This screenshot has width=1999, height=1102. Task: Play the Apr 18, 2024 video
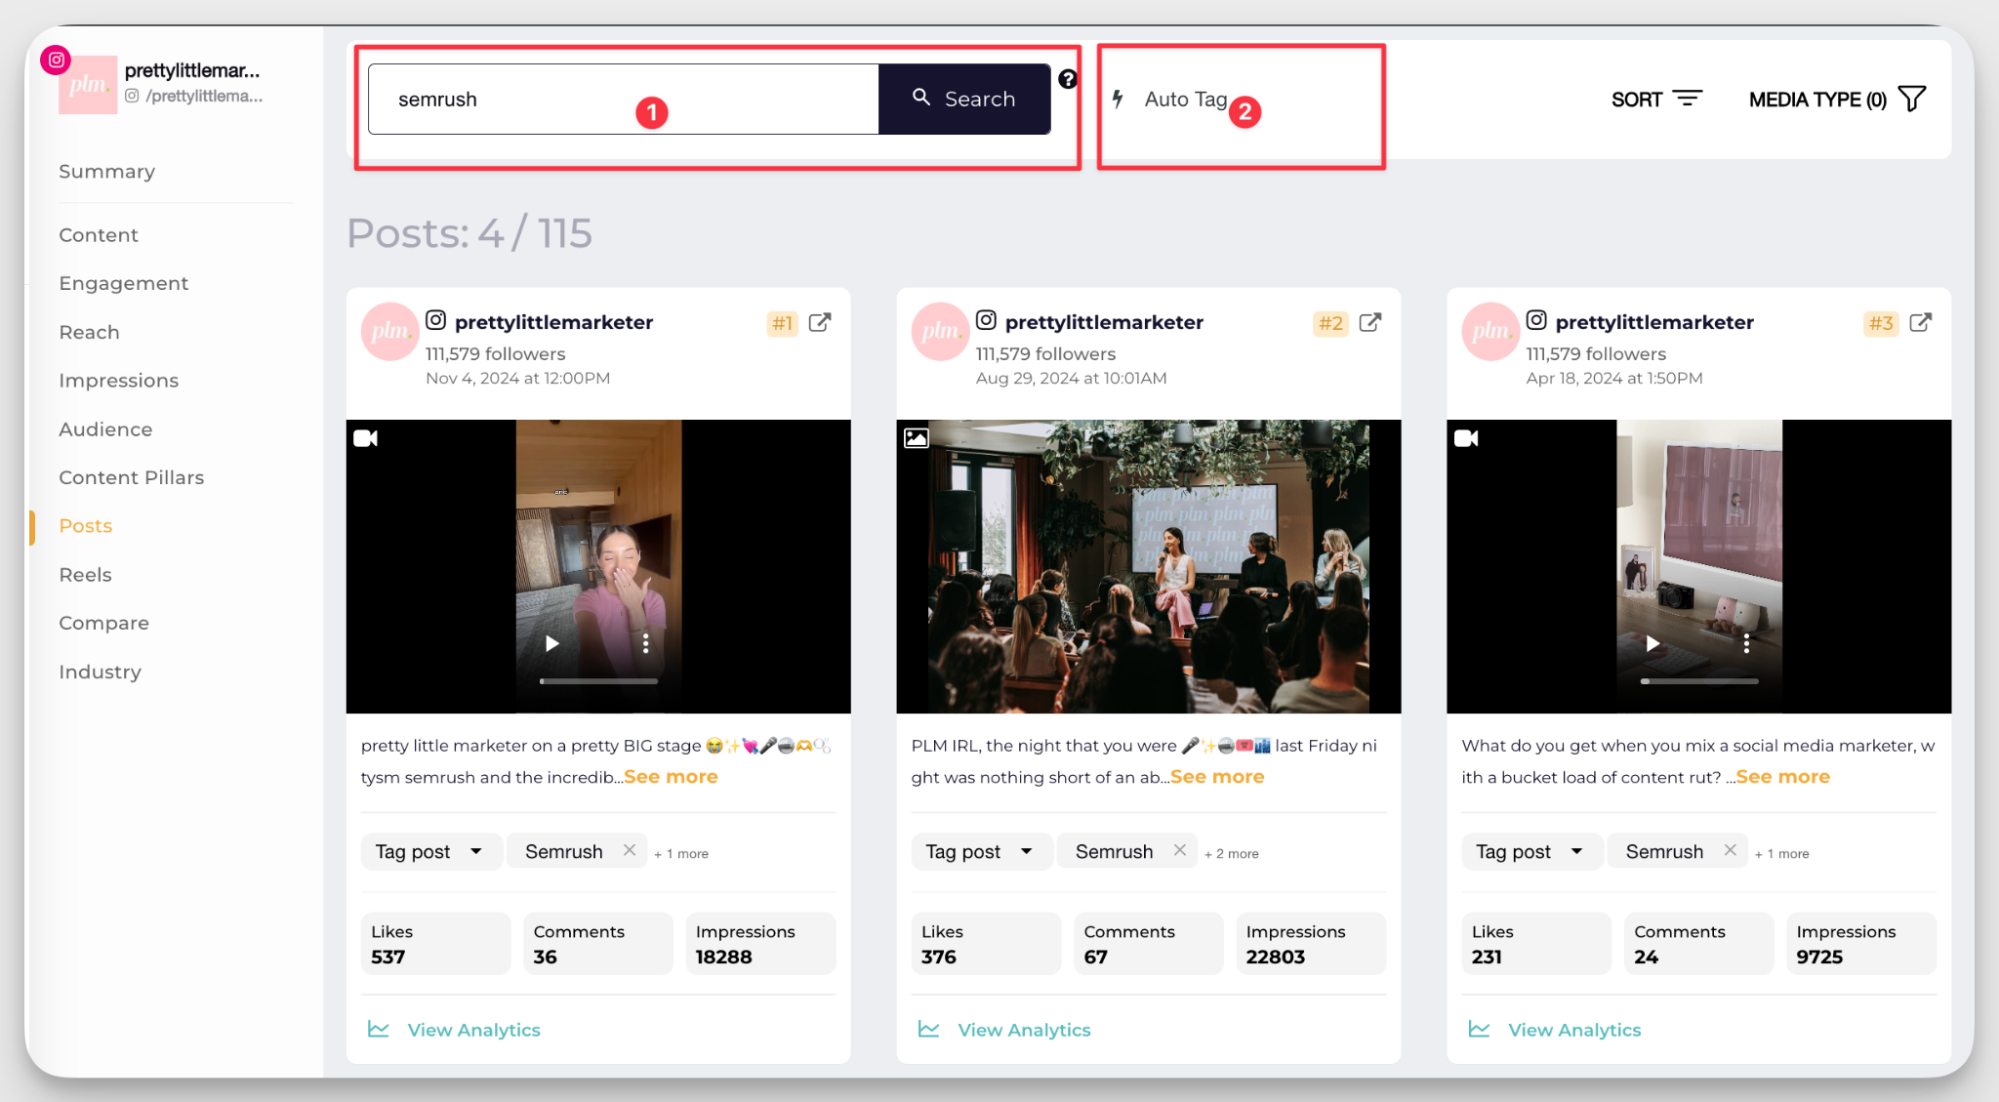[x=1653, y=643]
